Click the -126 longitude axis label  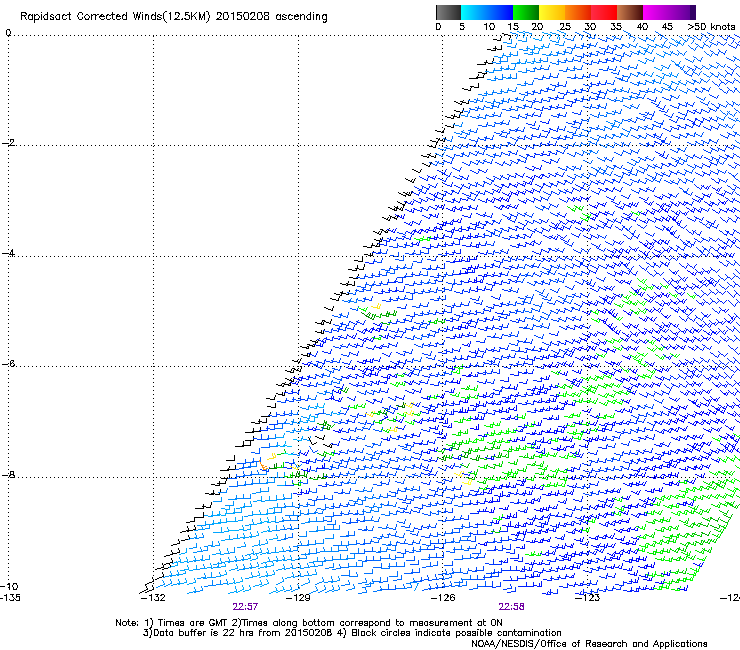443,598
